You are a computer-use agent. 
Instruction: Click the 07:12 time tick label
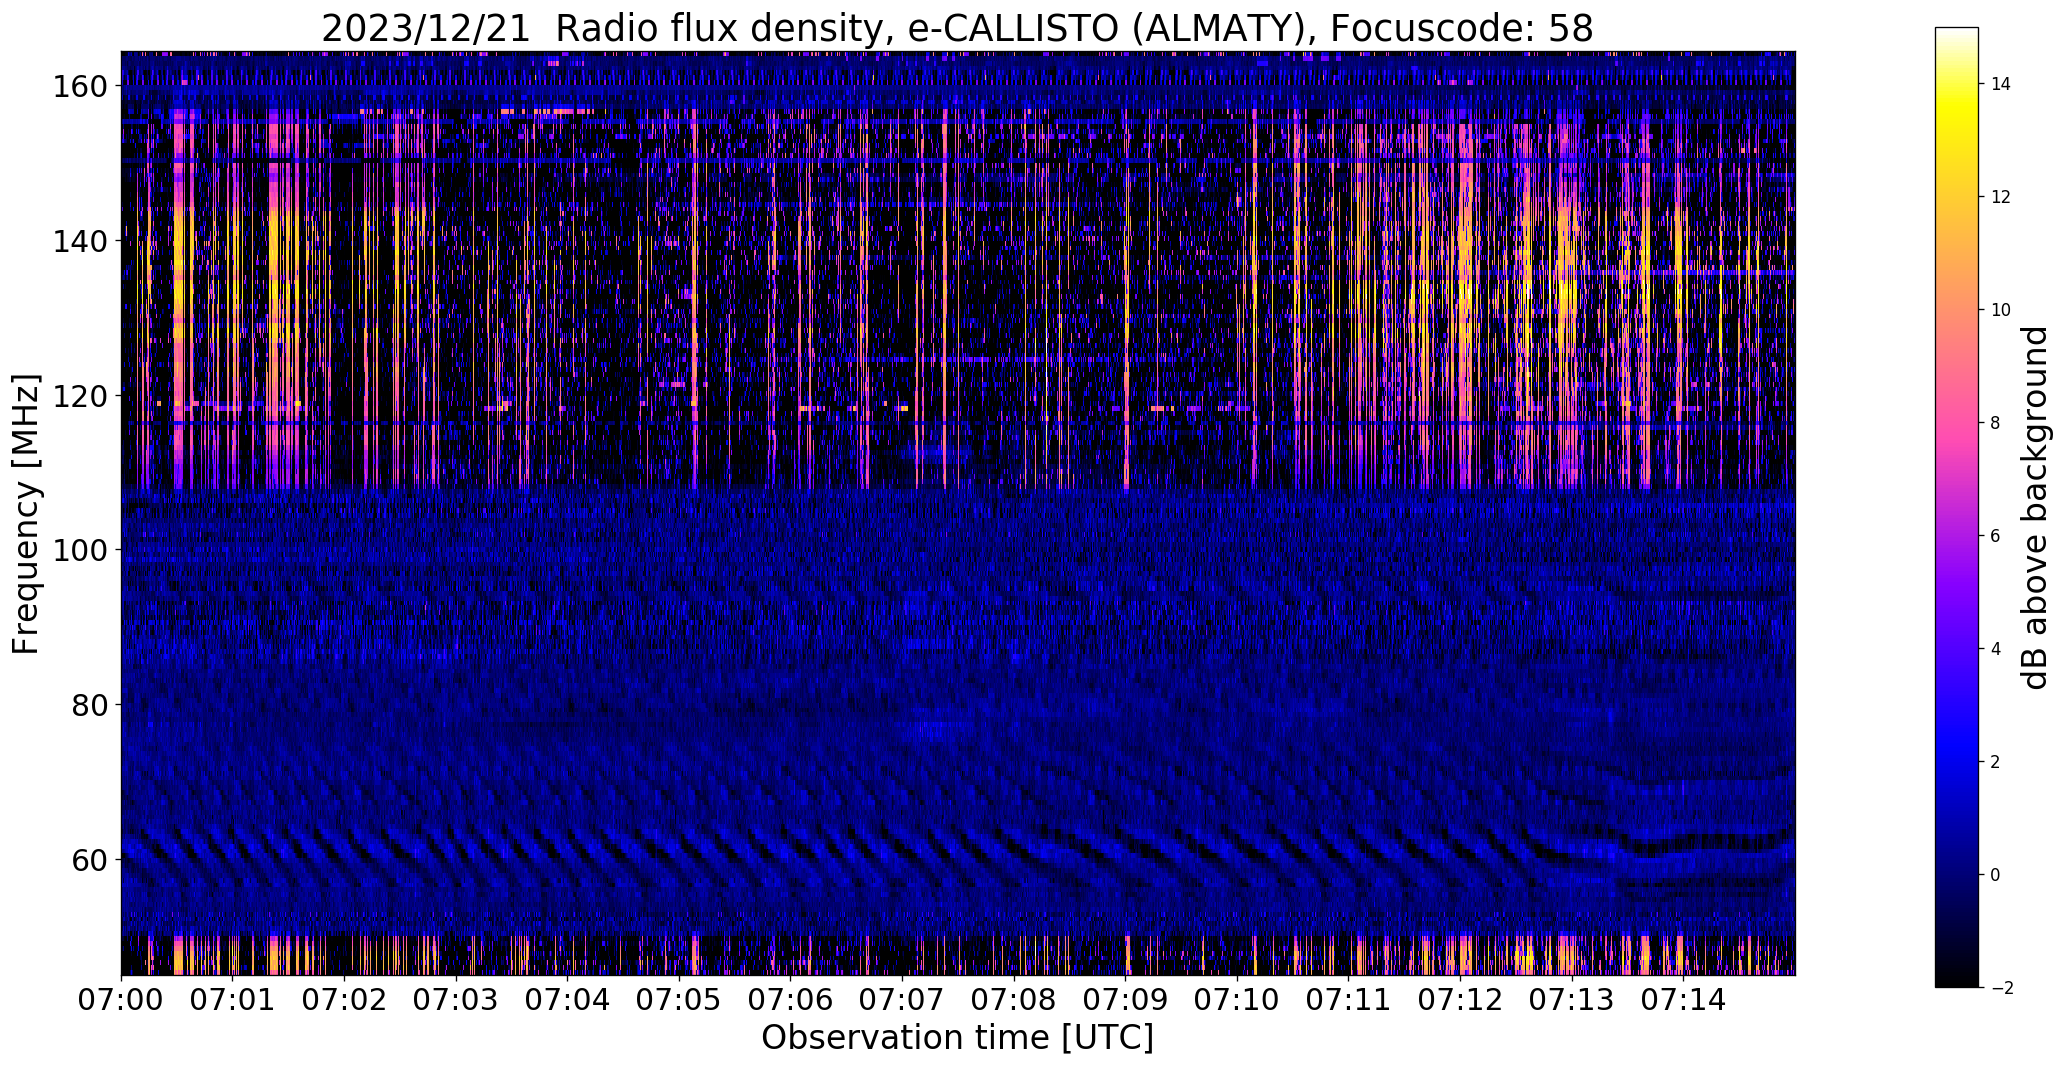point(1461,999)
